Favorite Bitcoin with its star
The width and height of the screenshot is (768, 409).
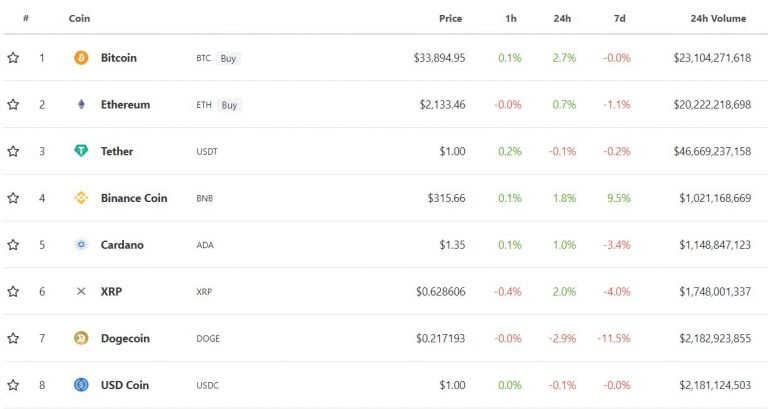point(13,58)
